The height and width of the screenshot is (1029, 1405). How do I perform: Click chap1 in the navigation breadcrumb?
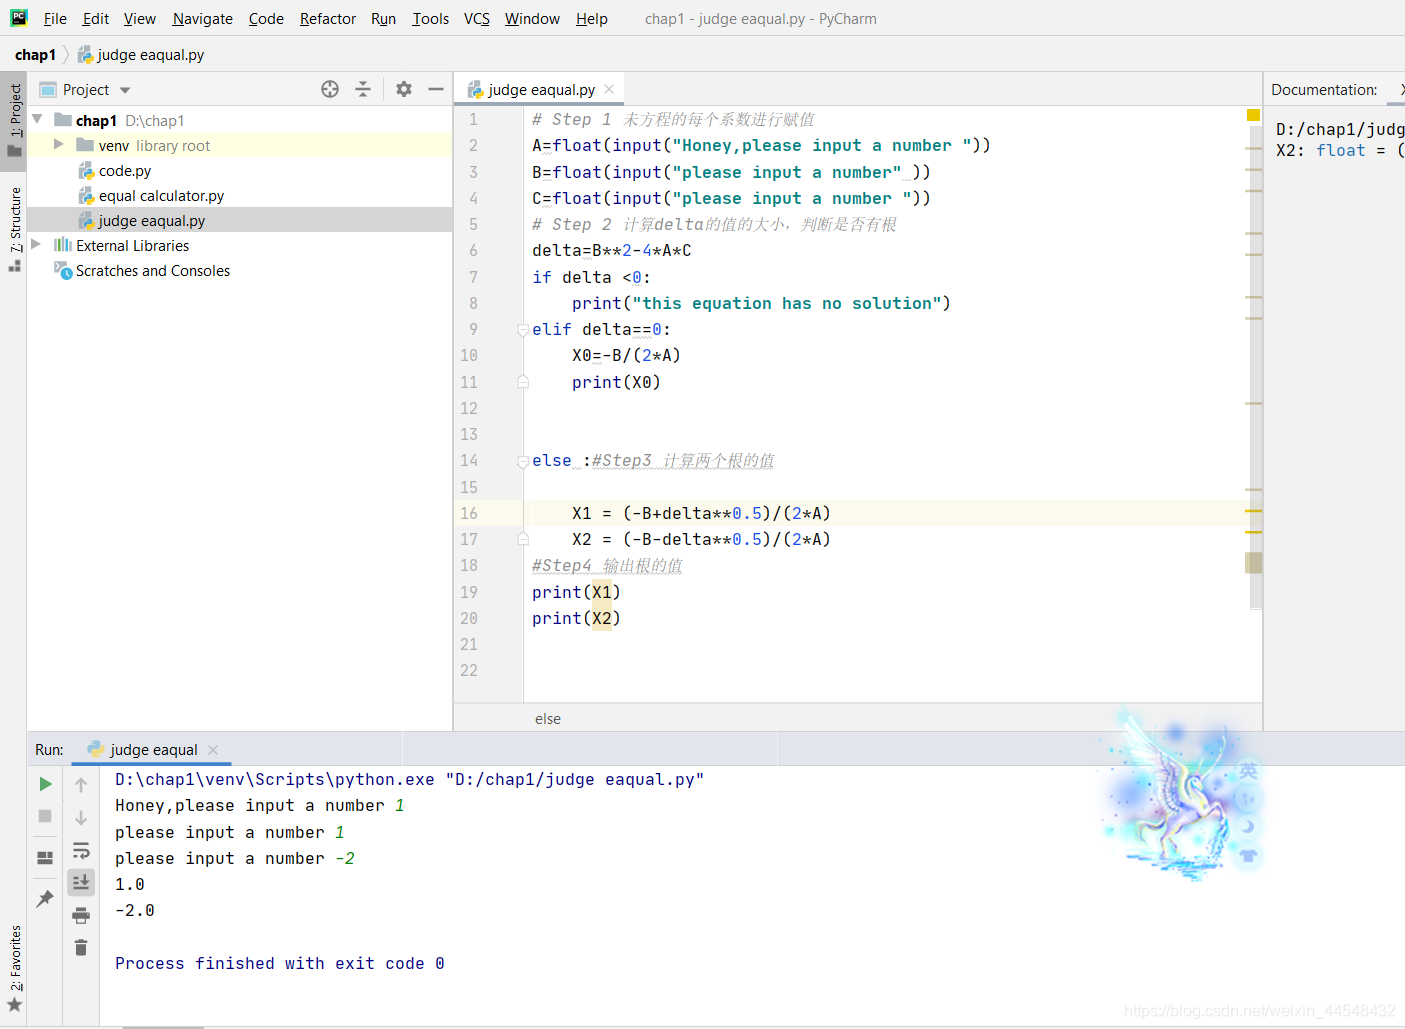click(x=35, y=55)
